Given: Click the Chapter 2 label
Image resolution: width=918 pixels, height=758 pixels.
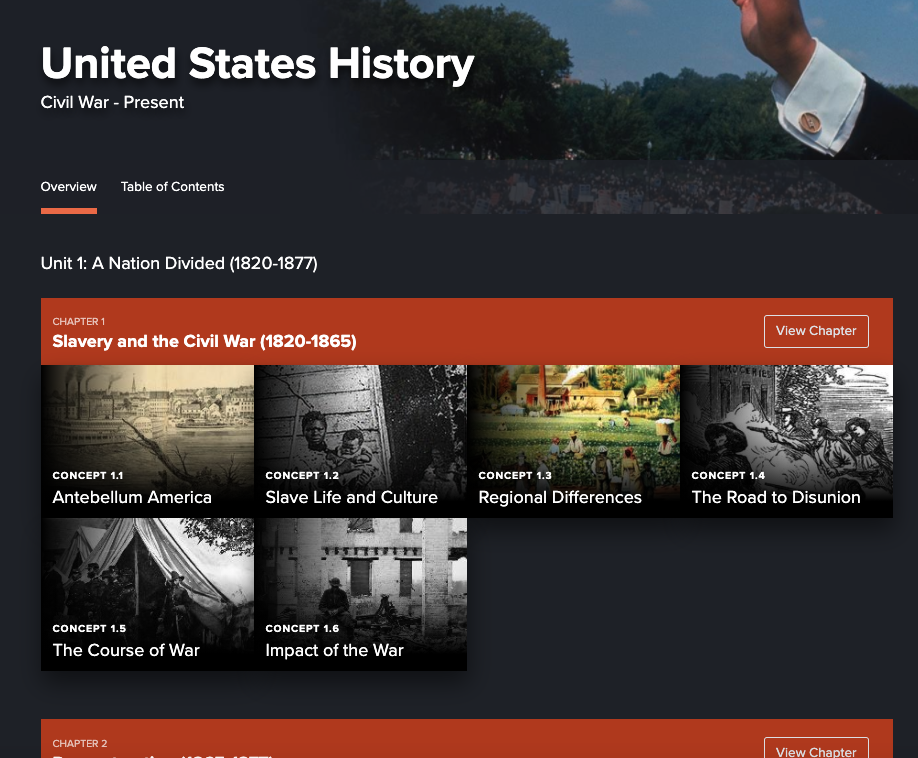Looking at the screenshot, I should [80, 743].
